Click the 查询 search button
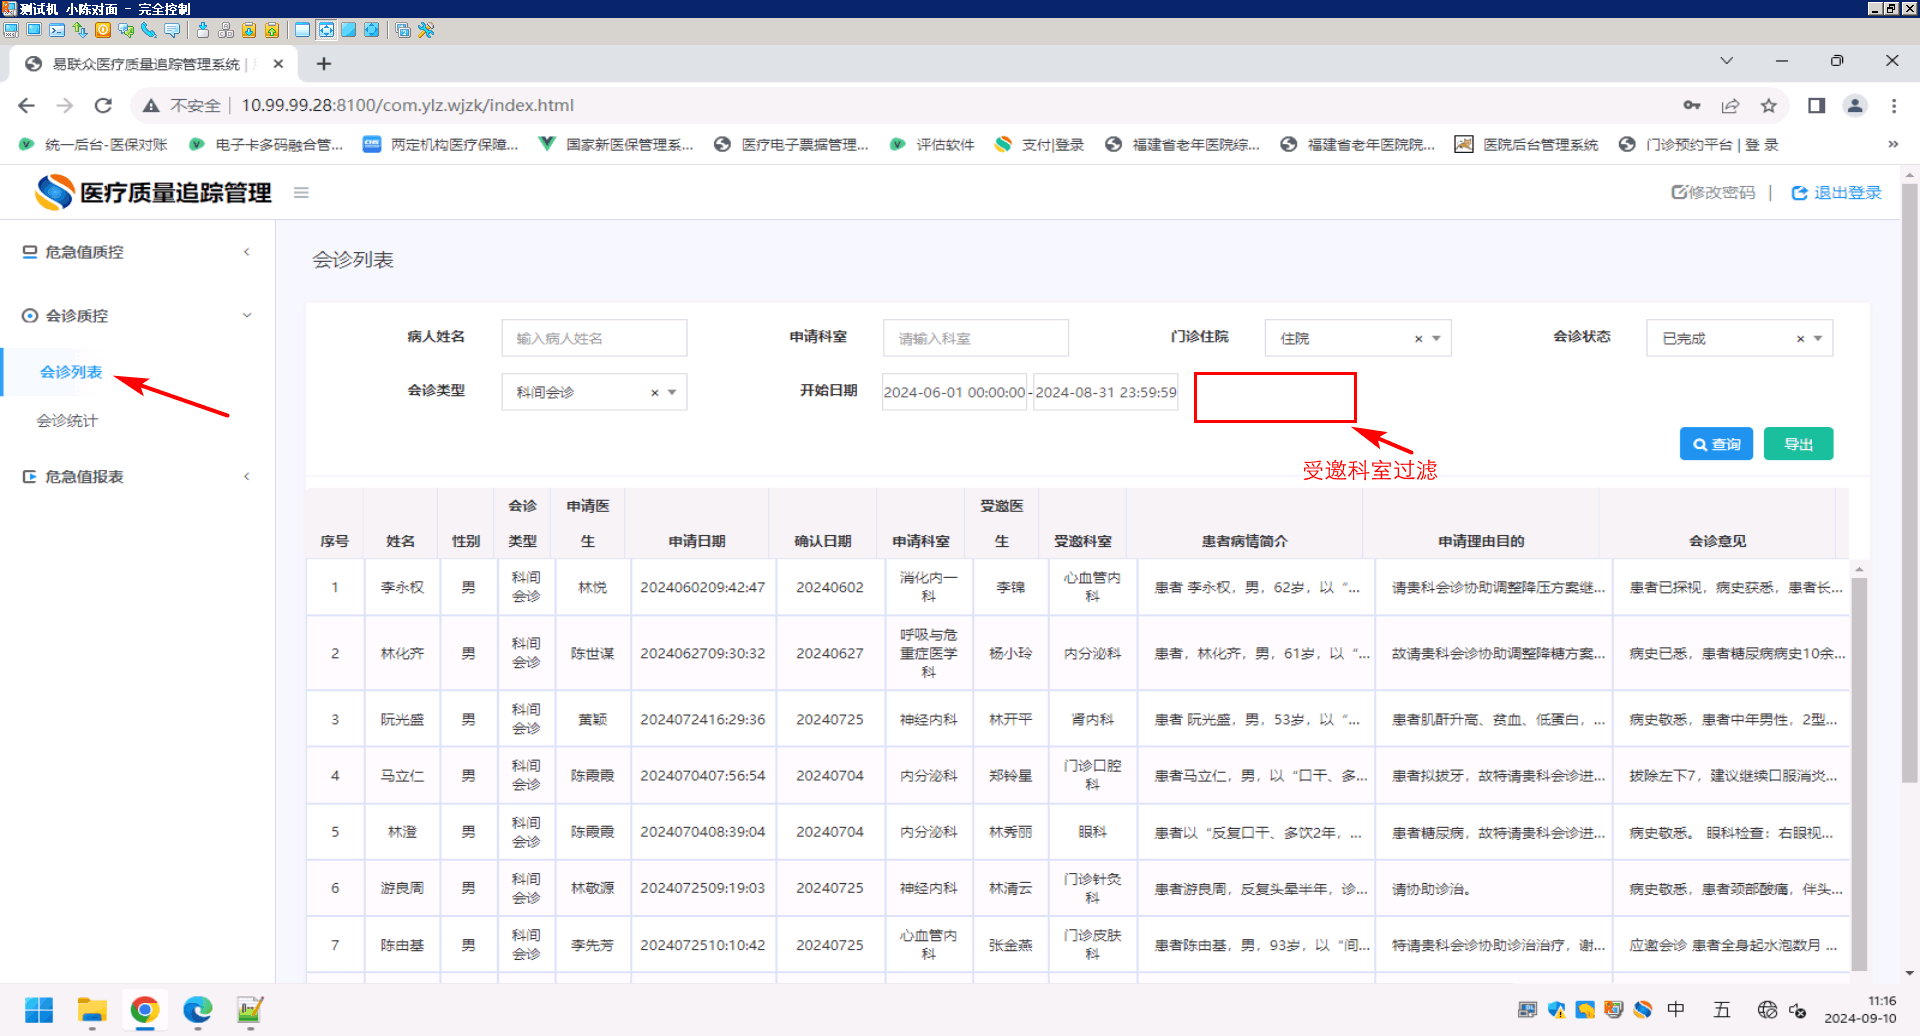Viewport: 1920px width, 1036px height. (1716, 444)
